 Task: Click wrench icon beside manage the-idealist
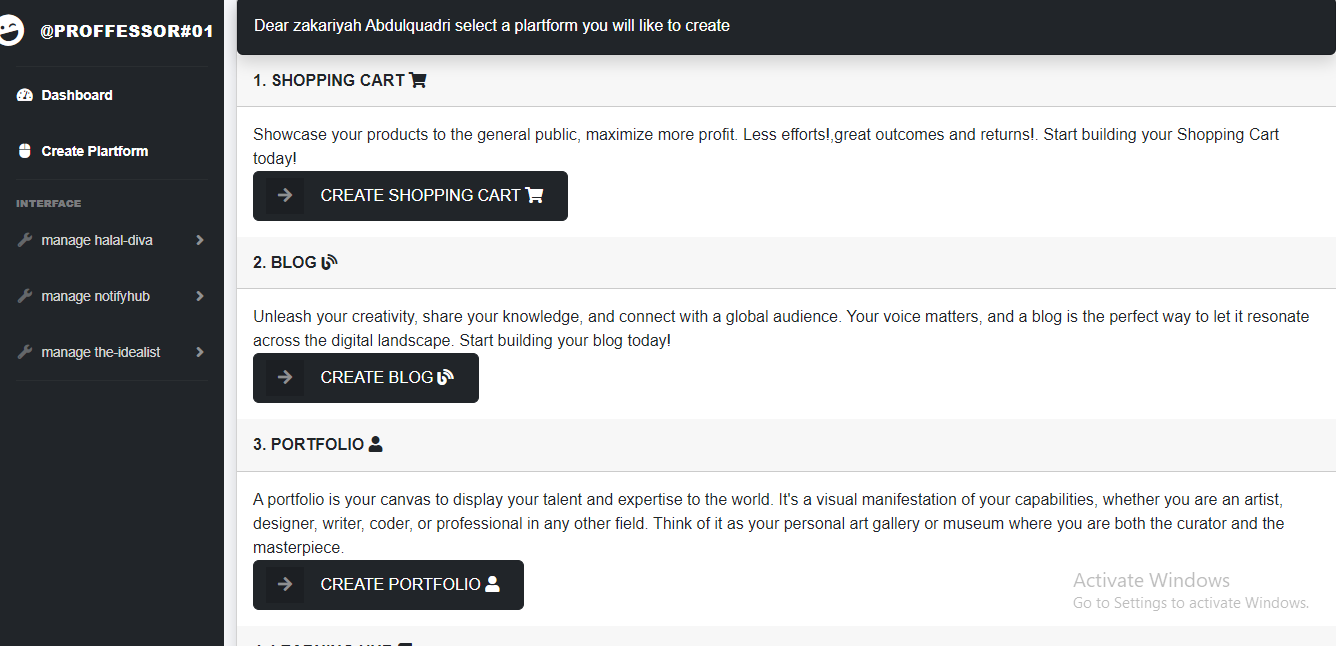point(25,352)
